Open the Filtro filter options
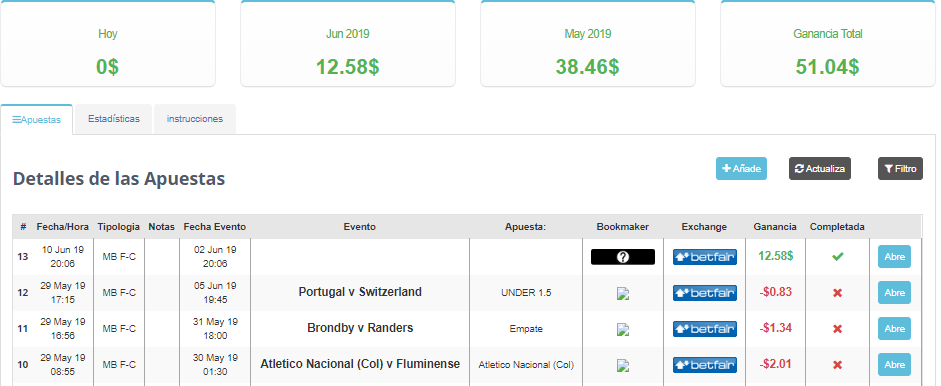This screenshot has width=941, height=386. click(x=900, y=169)
